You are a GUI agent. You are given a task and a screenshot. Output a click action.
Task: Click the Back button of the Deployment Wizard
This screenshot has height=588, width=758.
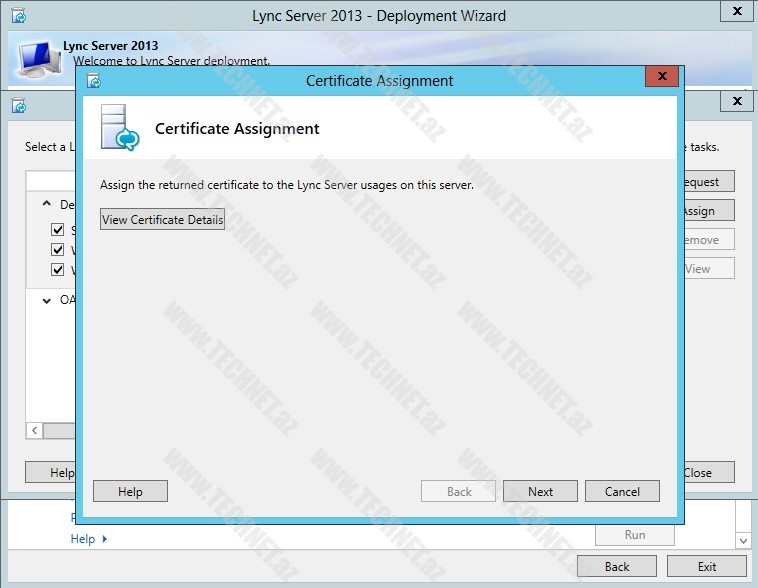coord(617,566)
